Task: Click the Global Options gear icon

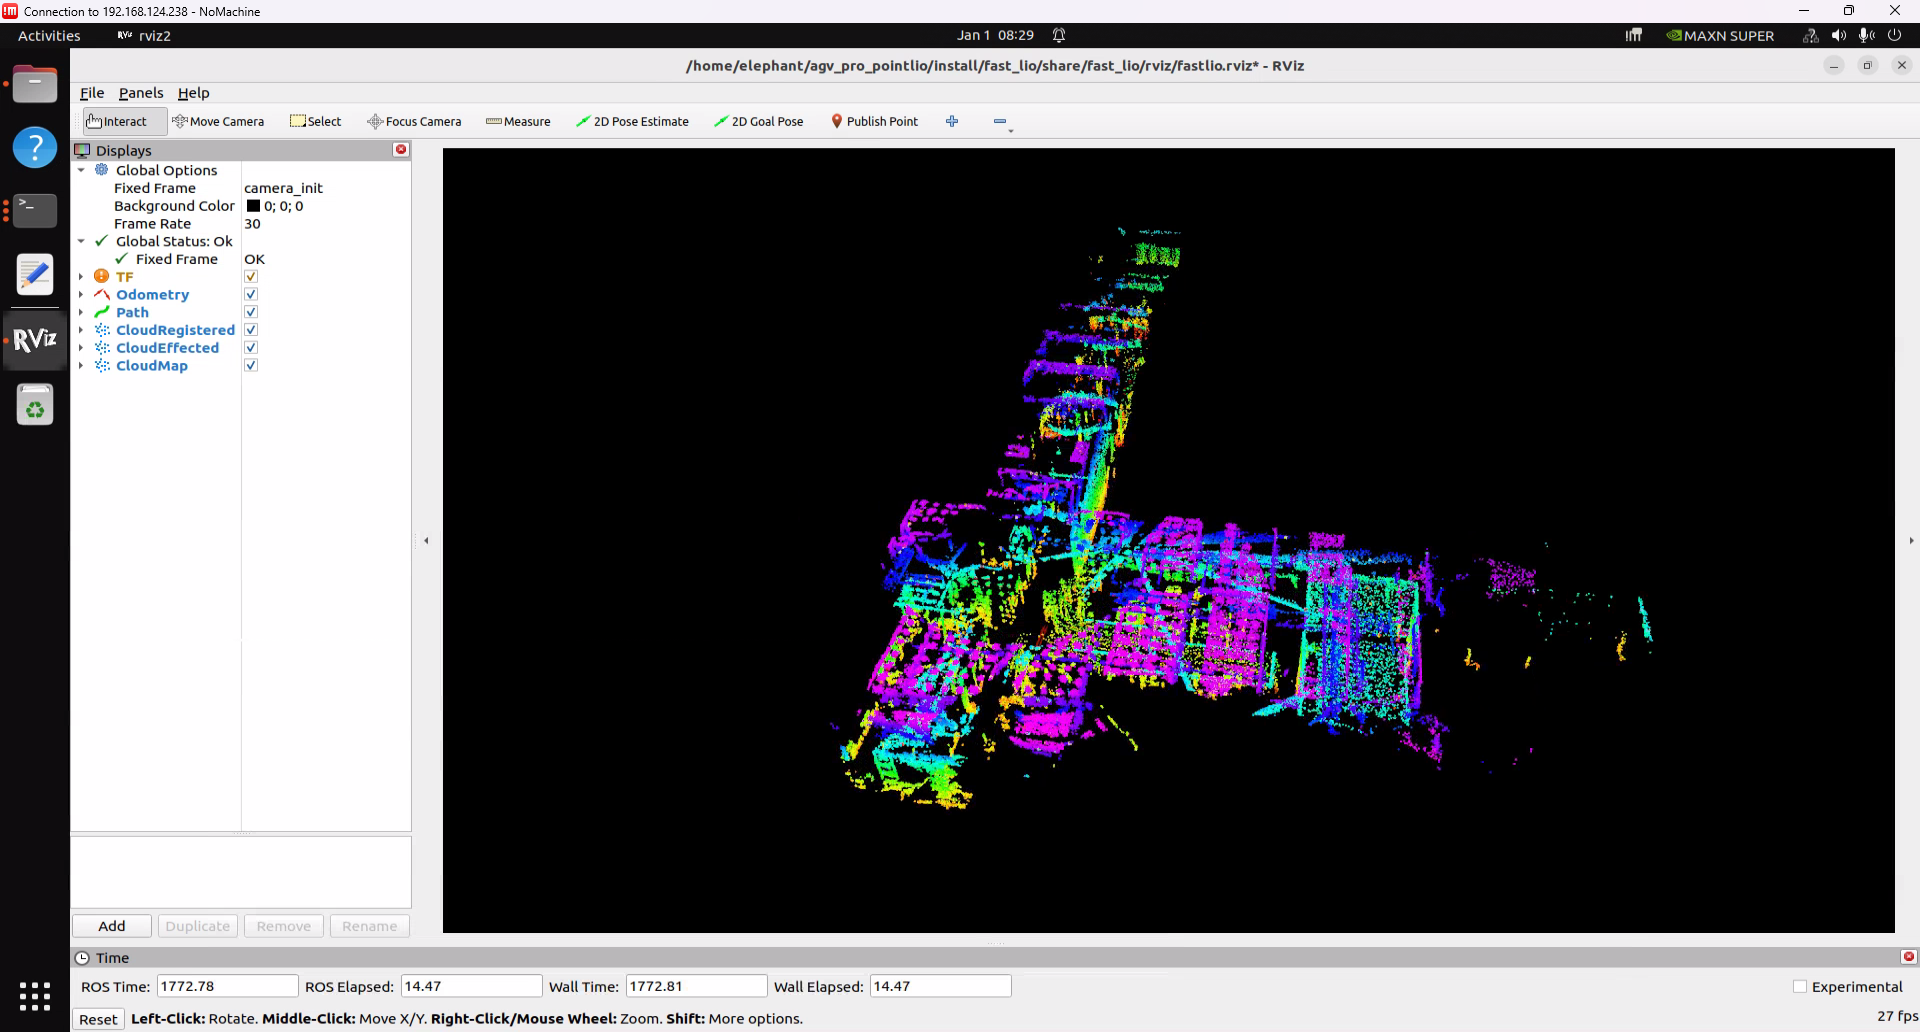Action: point(101,170)
